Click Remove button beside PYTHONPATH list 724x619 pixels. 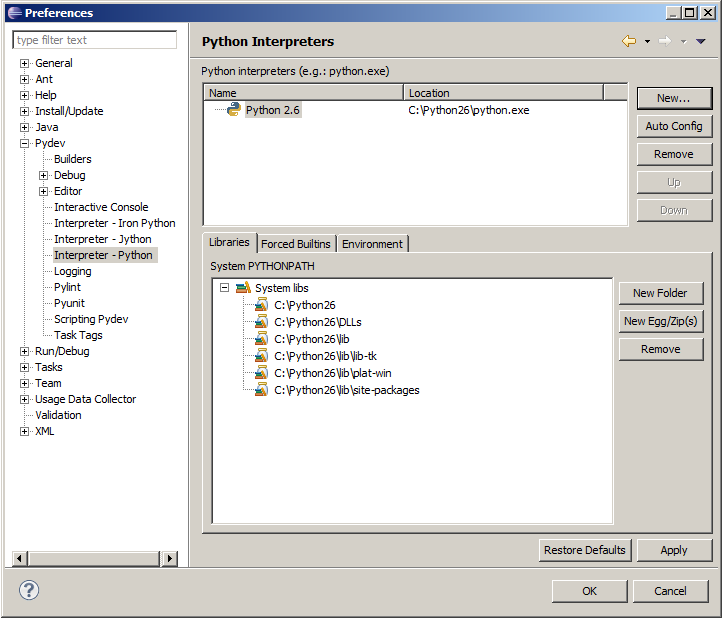point(661,349)
